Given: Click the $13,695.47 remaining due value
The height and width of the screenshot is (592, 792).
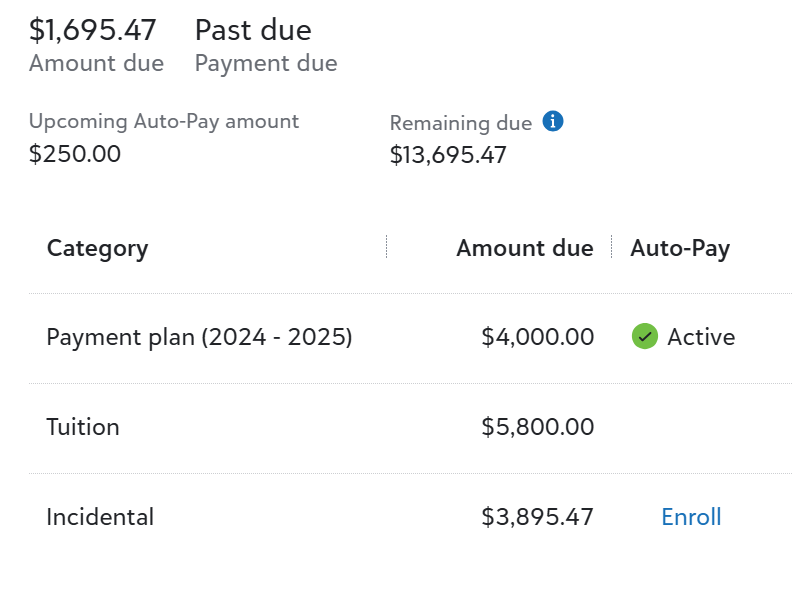Looking at the screenshot, I should [448, 155].
